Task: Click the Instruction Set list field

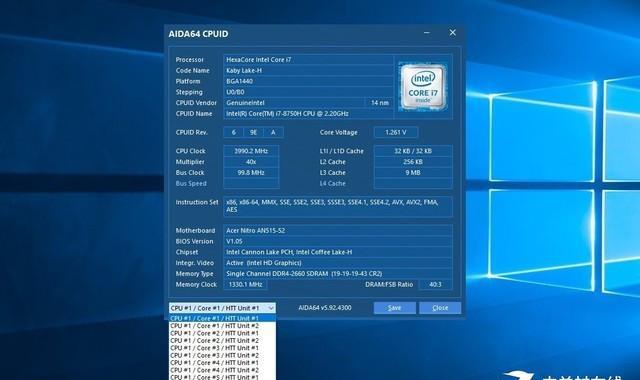Action: (x=338, y=206)
